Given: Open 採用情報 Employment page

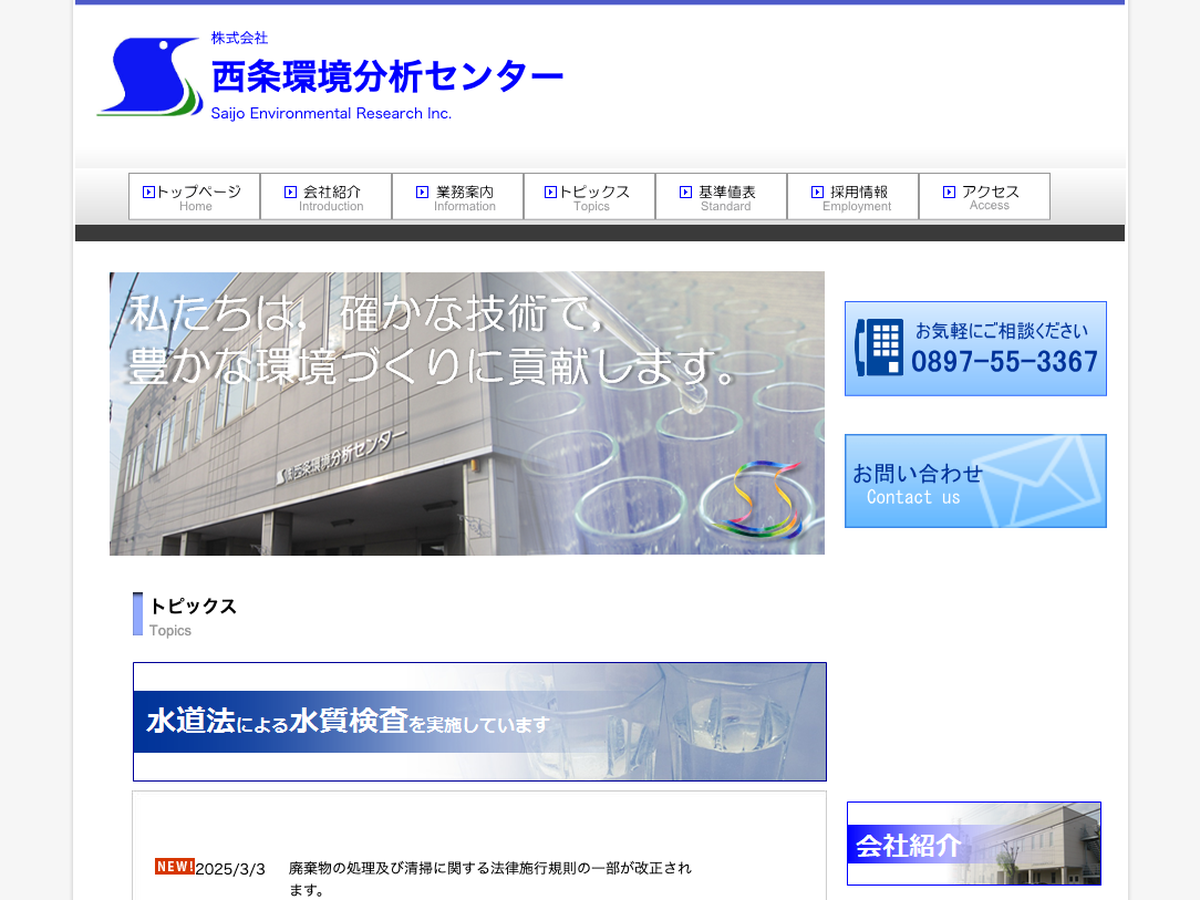Looking at the screenshot, I should pos(853,197).
